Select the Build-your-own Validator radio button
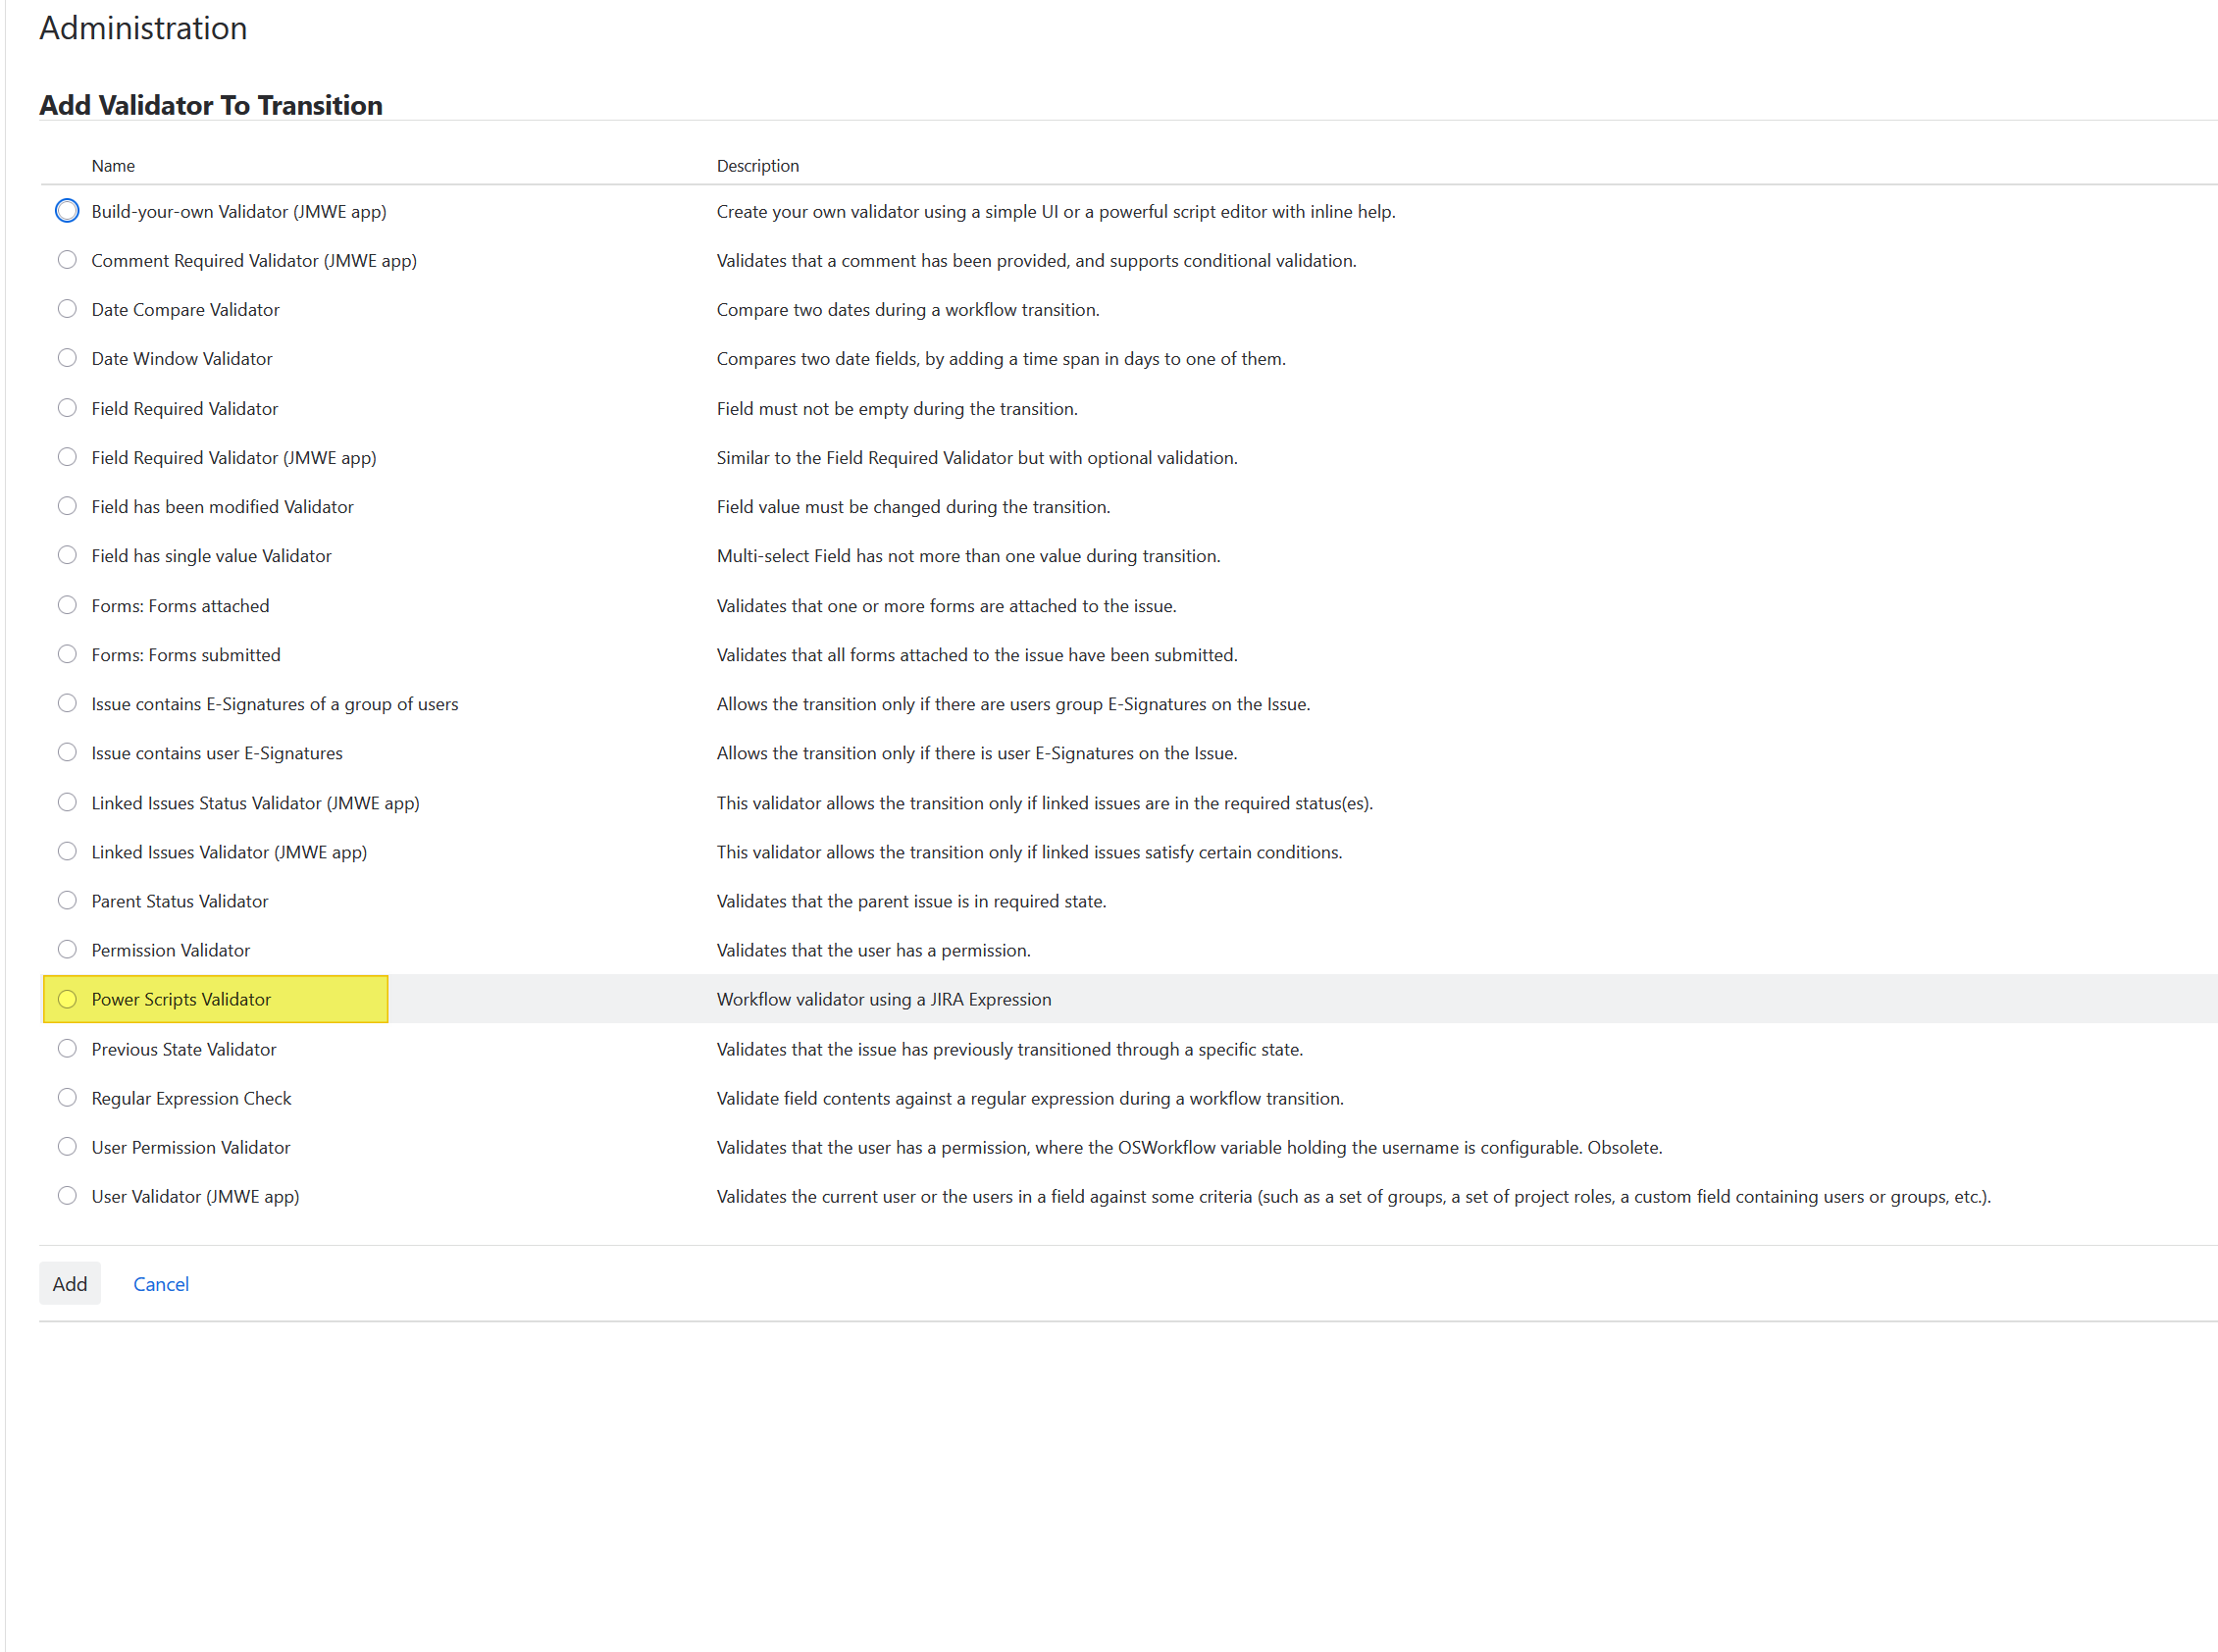This screenshot has height=1652, width=2218. tap(67, 210)
